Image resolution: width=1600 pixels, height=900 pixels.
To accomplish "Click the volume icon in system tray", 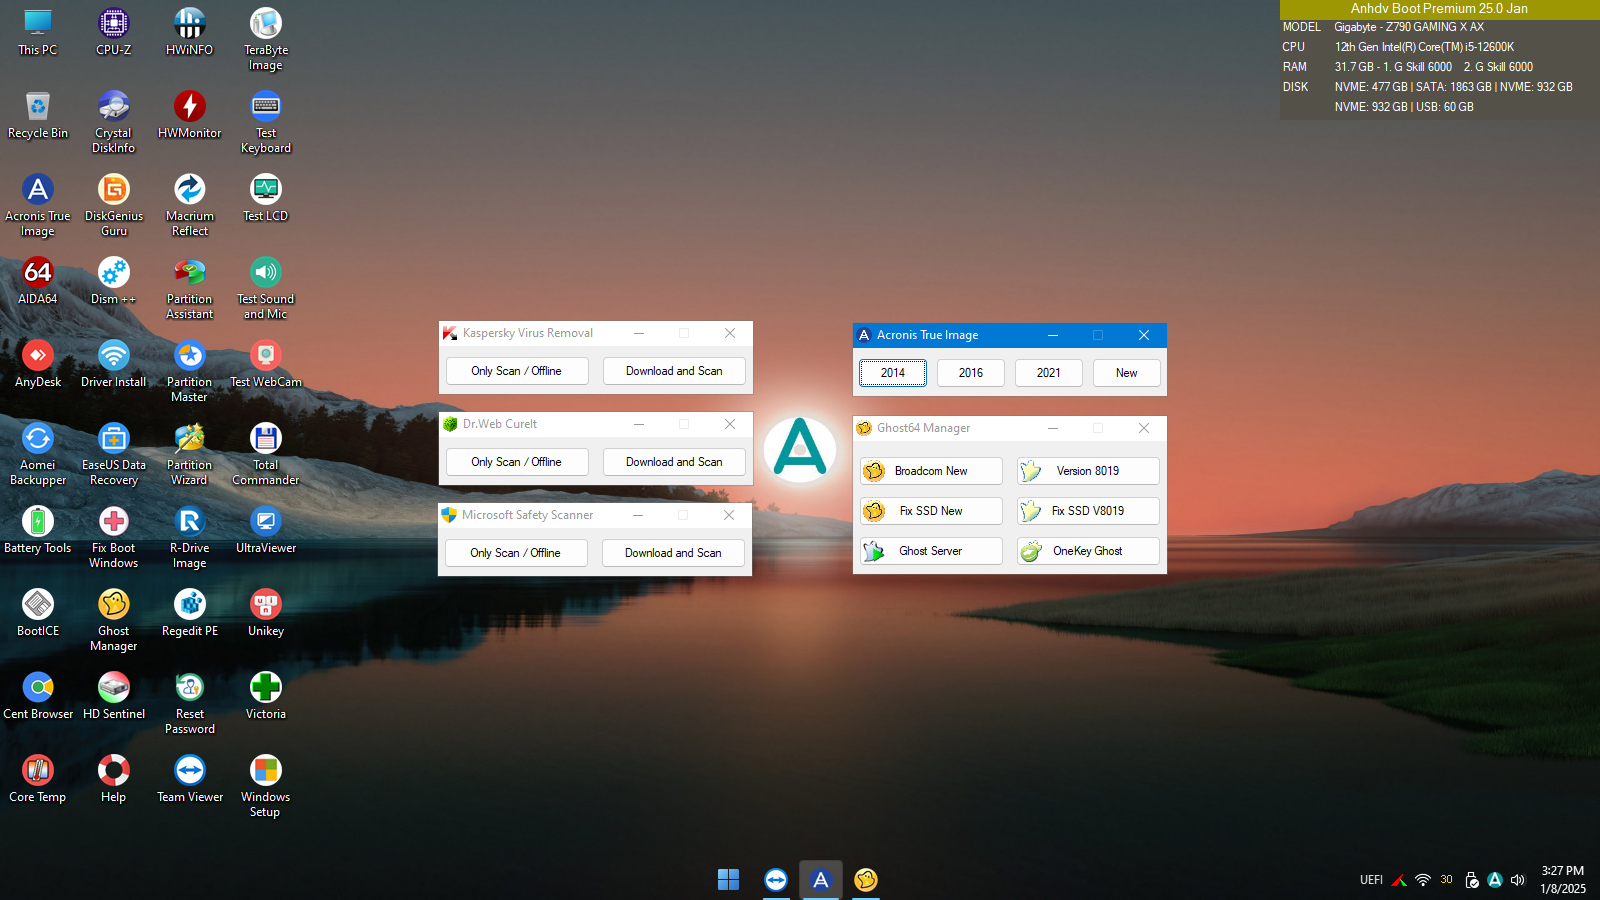I will [1518, 880].
